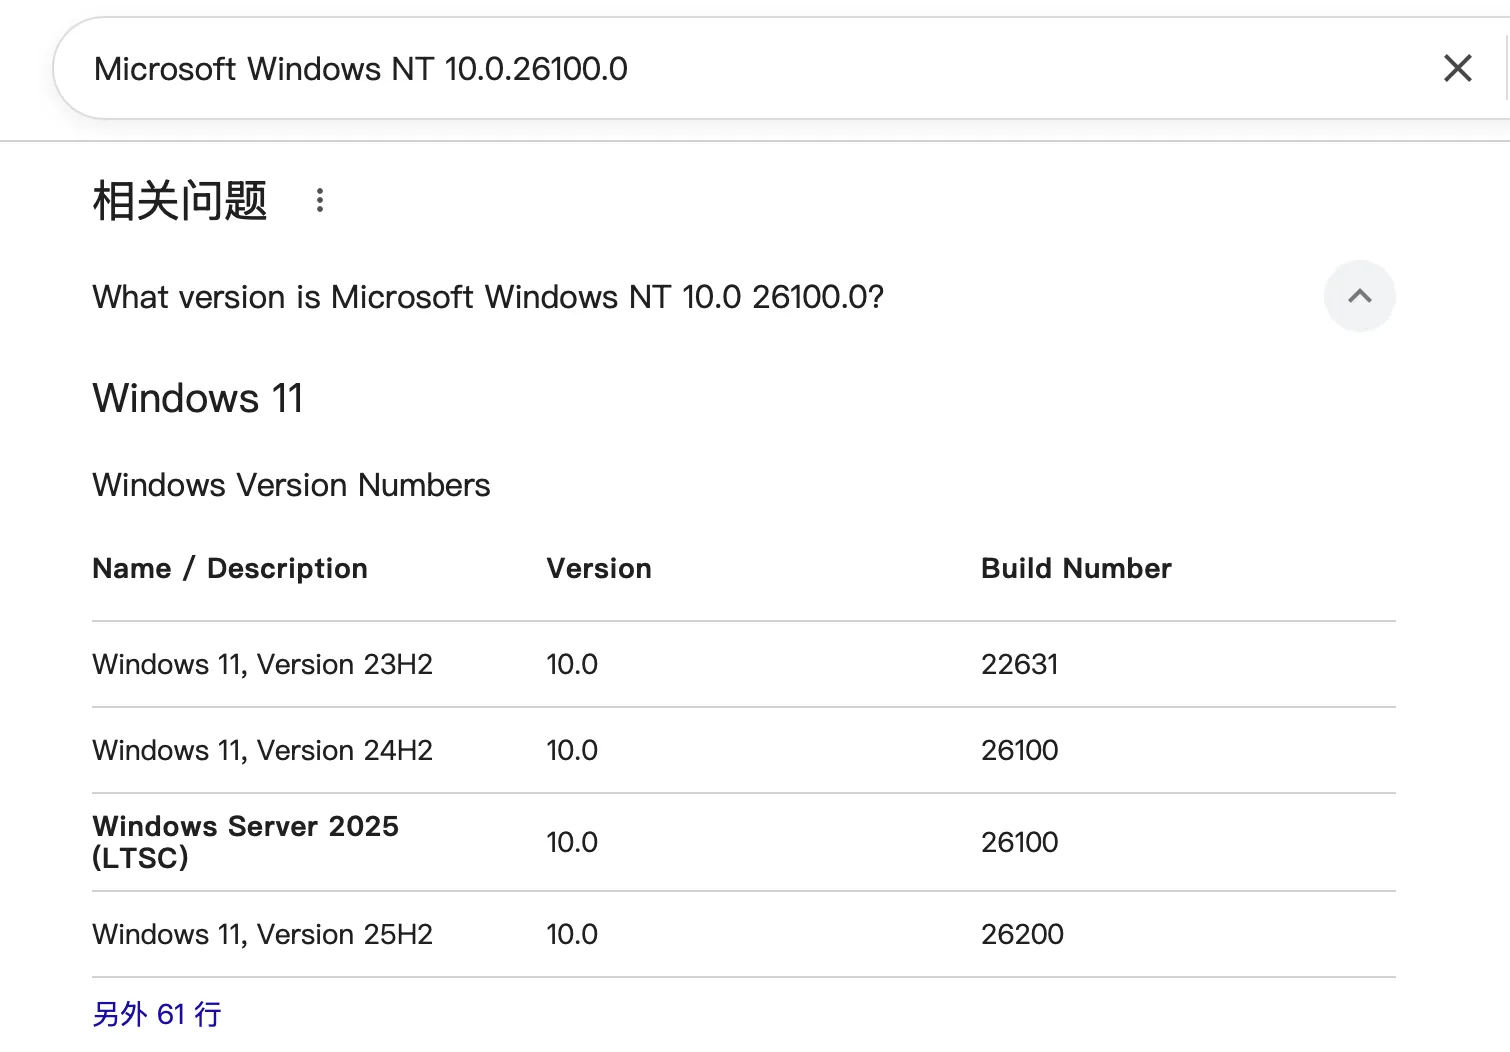
Task: Click the "Name / Description" column header
Action: pos(230,568)
